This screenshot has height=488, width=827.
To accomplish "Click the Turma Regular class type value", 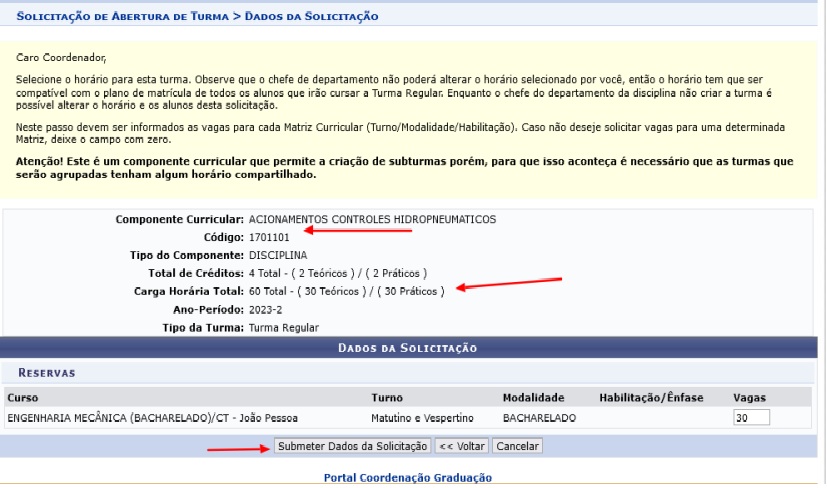I will click(284, 328).
